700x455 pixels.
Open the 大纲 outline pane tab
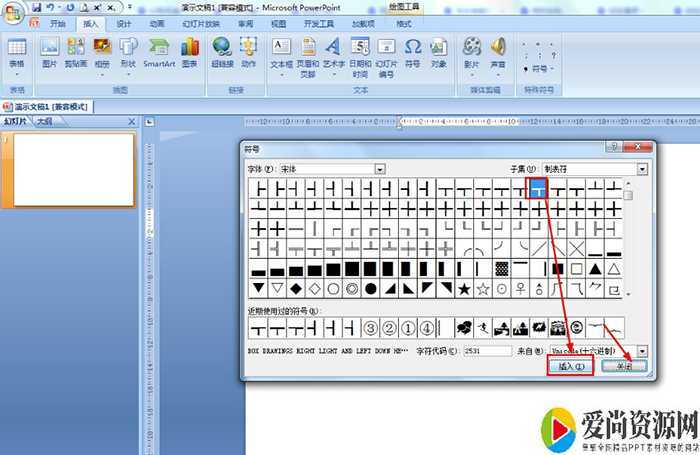pos(44,121)
